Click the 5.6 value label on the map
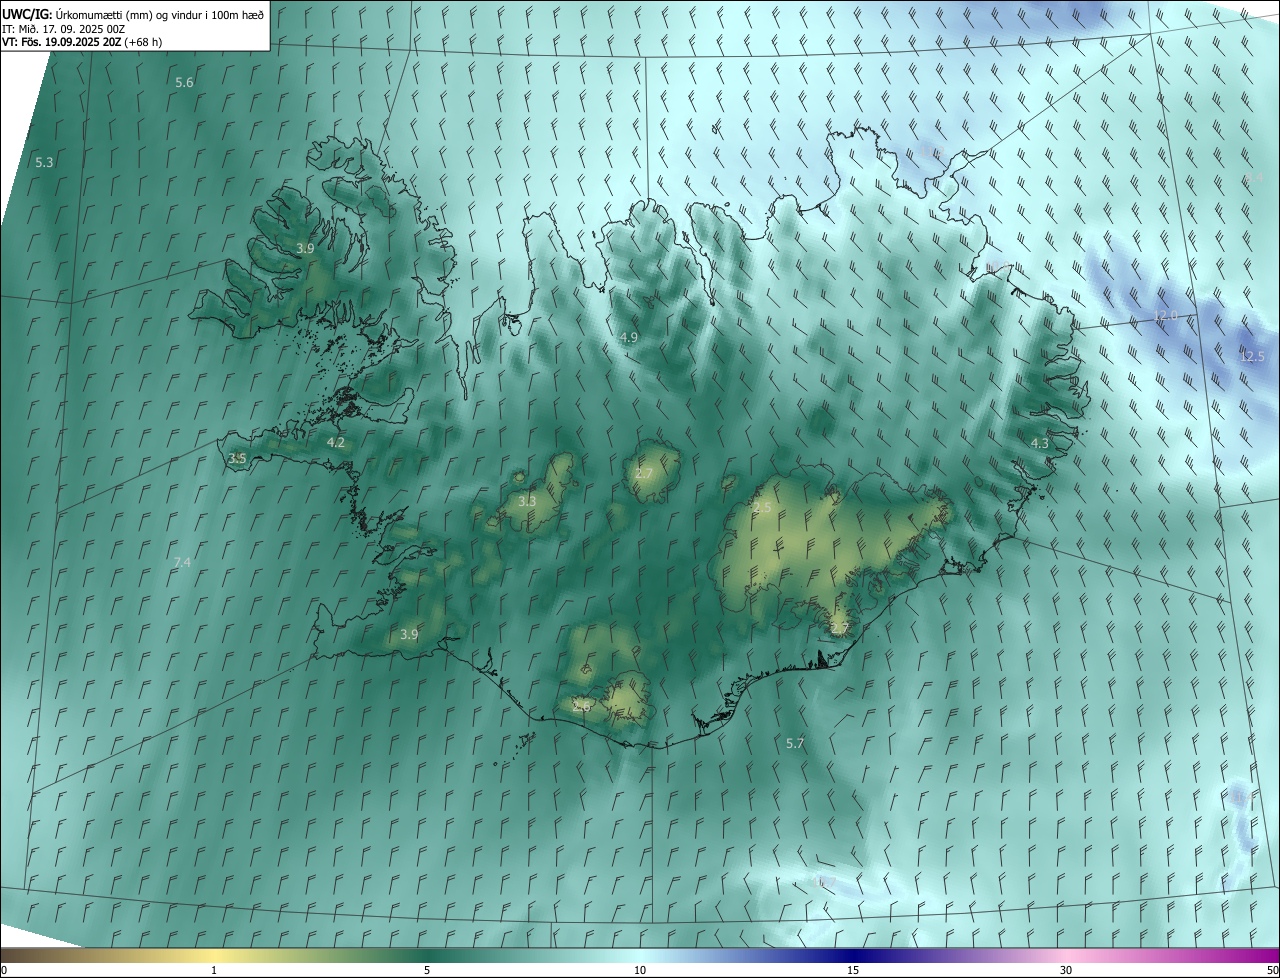Viewport: 1280px width, 978px height. (184, 82)
